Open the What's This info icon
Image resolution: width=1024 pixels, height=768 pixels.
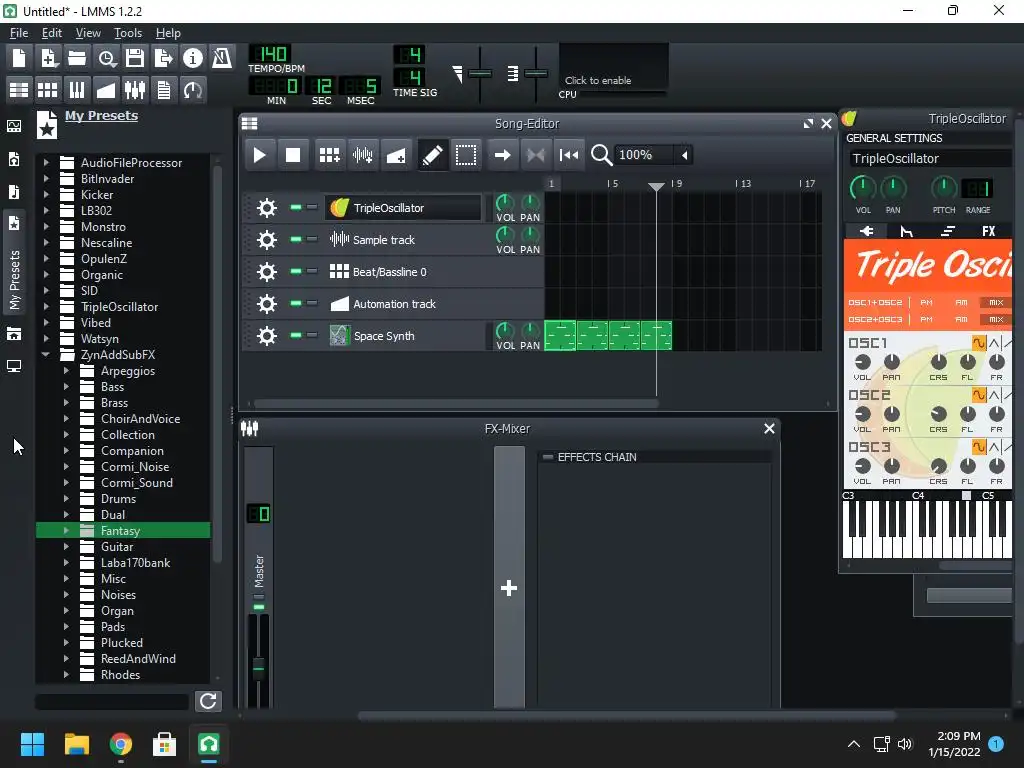click(193, 59)
